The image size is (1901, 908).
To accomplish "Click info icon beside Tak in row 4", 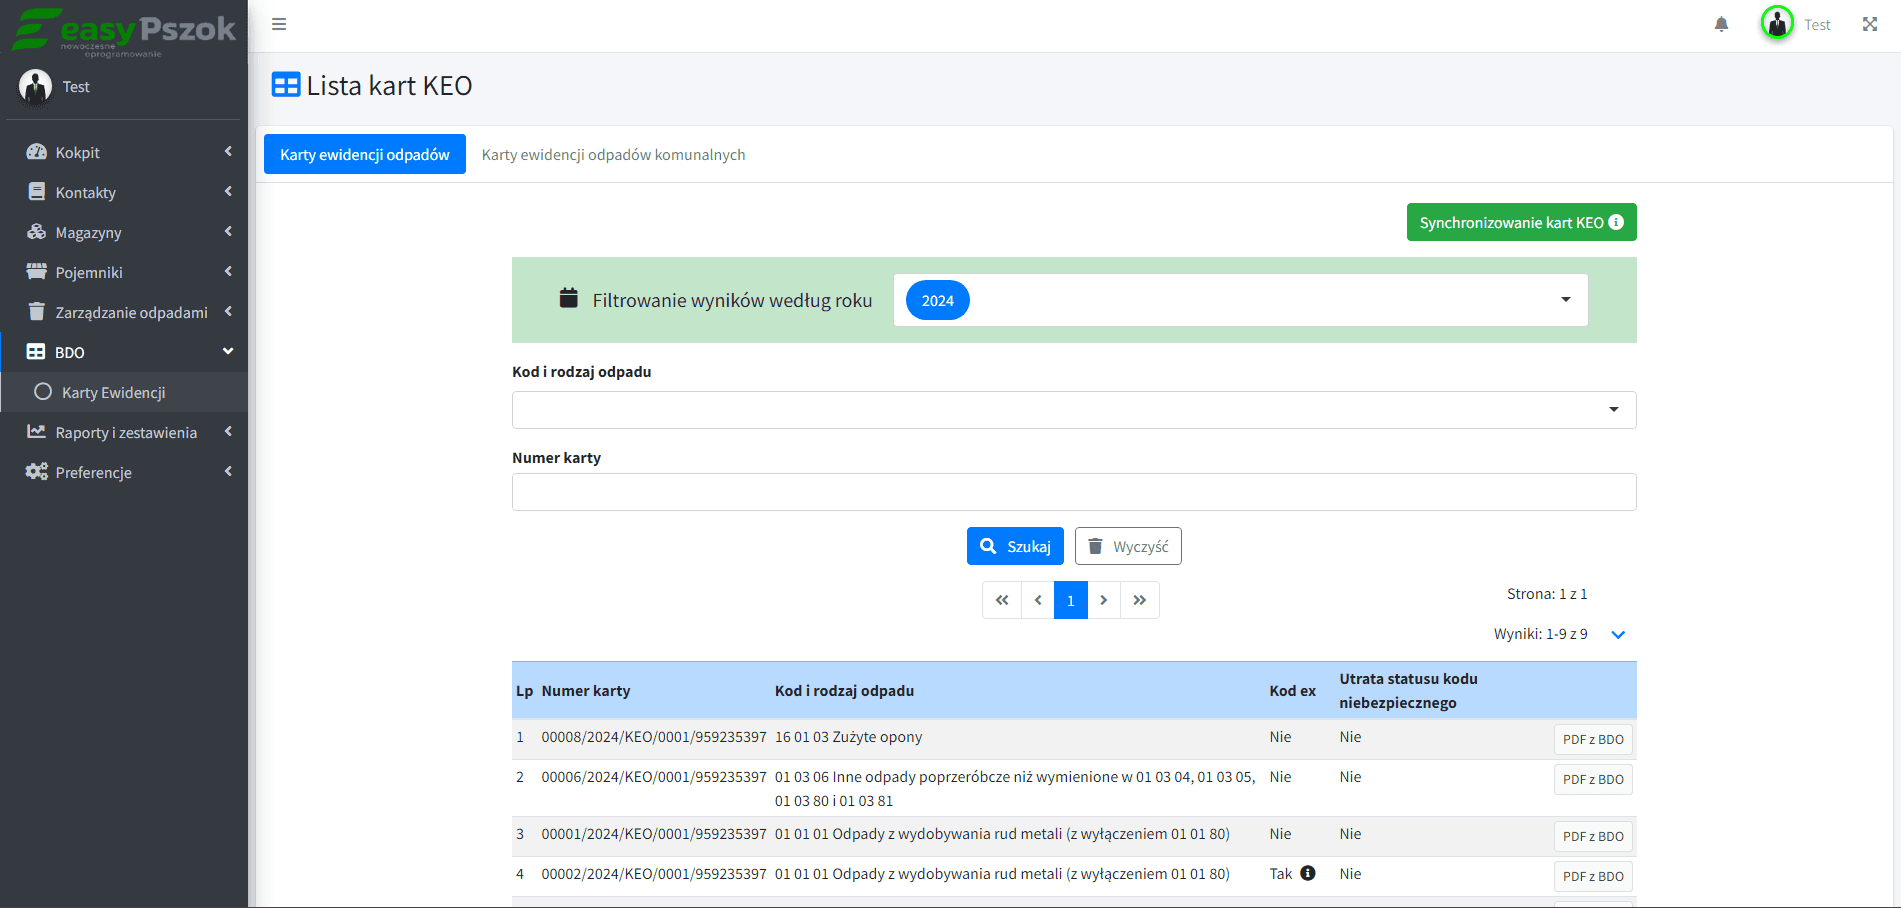I will [1307, 873].
